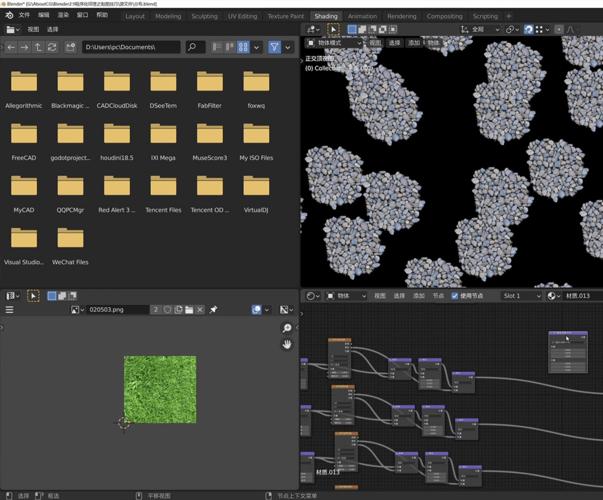Select the grass texture image preview

pyautogui.click(x=160, y=388)
